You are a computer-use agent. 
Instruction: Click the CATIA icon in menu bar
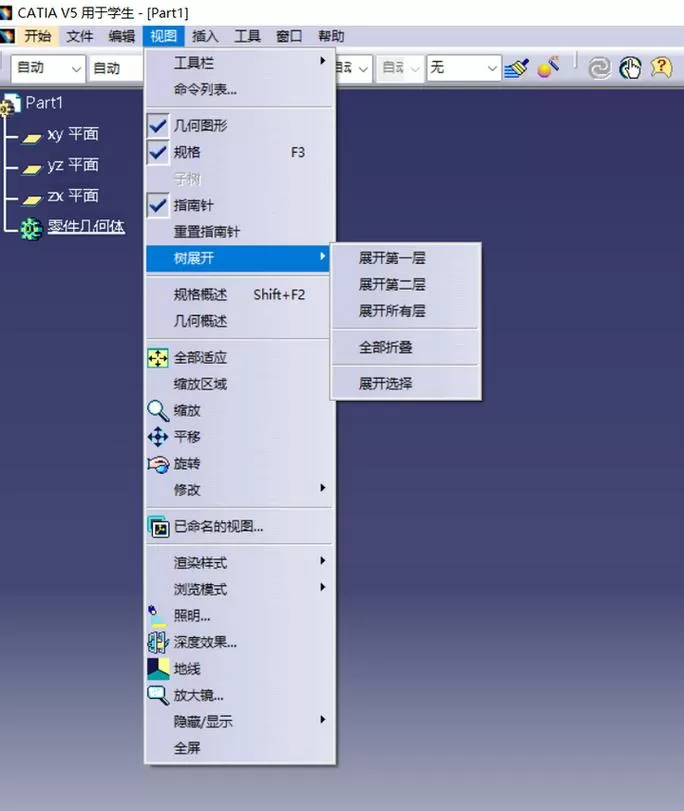[x=7, y=36]
